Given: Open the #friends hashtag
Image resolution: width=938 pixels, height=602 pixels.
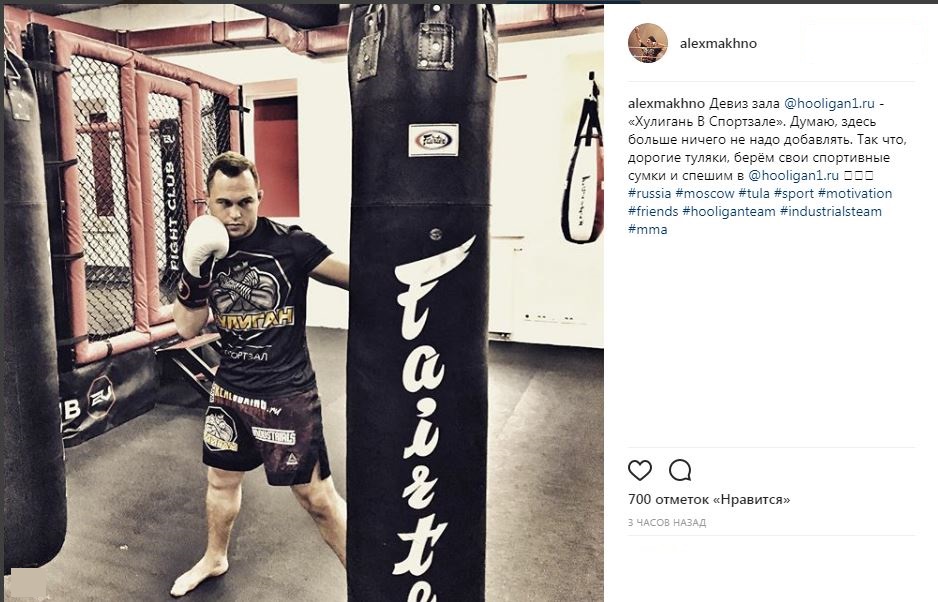Looking at the screenshot, I should click(x=653, y=211).
